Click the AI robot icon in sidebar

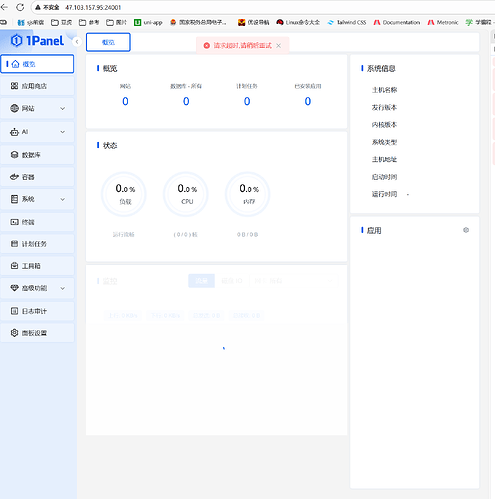(x=14, y=132)
